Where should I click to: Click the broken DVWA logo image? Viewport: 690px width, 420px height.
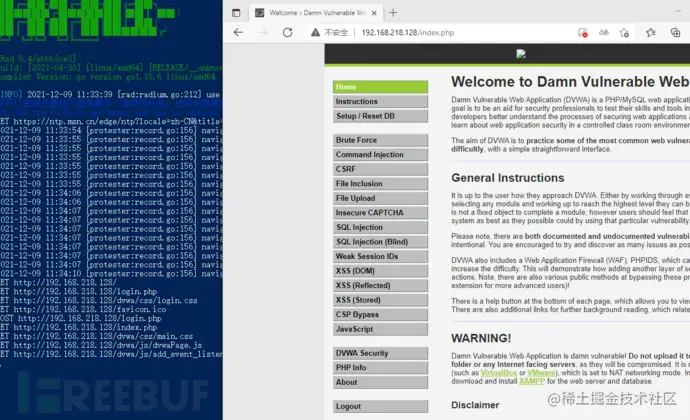521,54
